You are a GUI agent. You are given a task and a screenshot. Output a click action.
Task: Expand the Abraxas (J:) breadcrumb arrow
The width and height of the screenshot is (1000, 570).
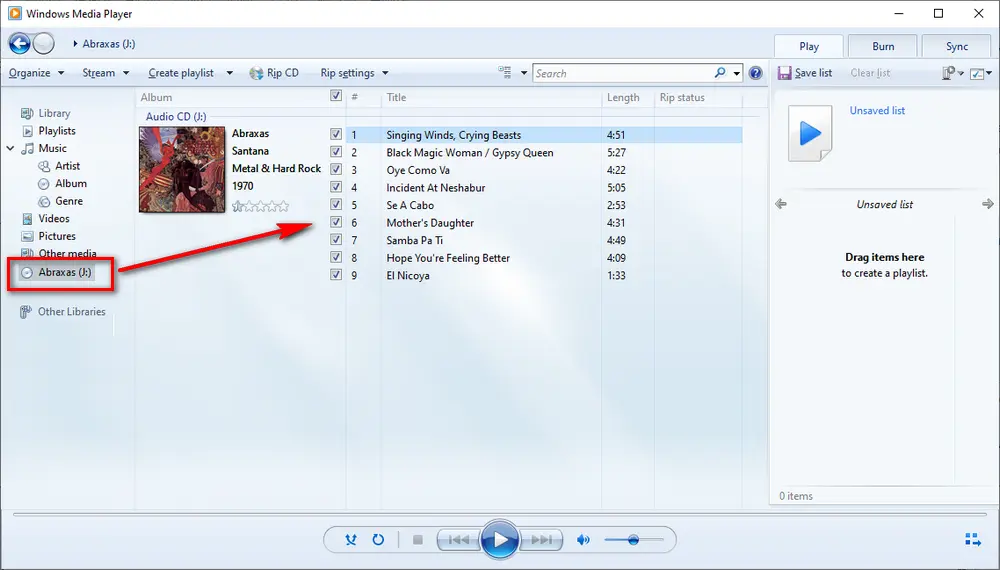pos(75,44)
